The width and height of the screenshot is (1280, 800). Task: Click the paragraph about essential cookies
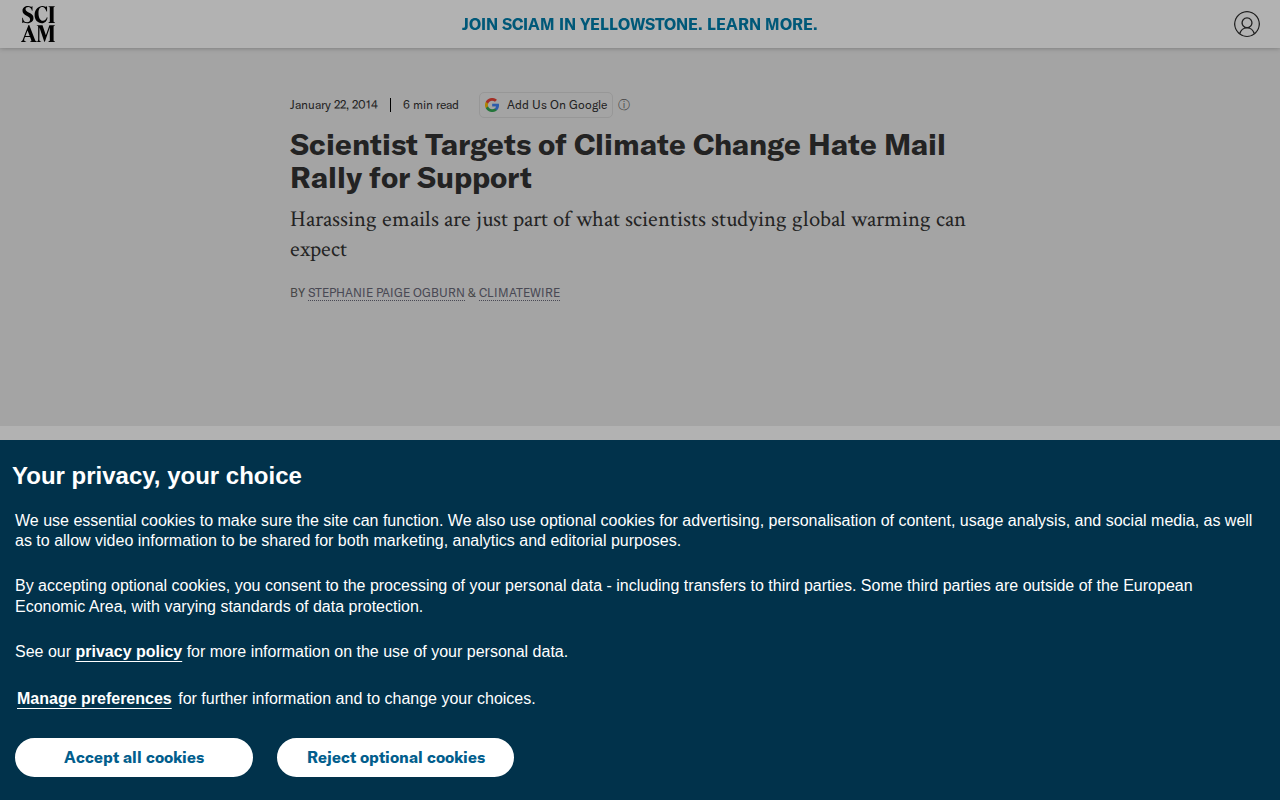[x=633, y=531]
